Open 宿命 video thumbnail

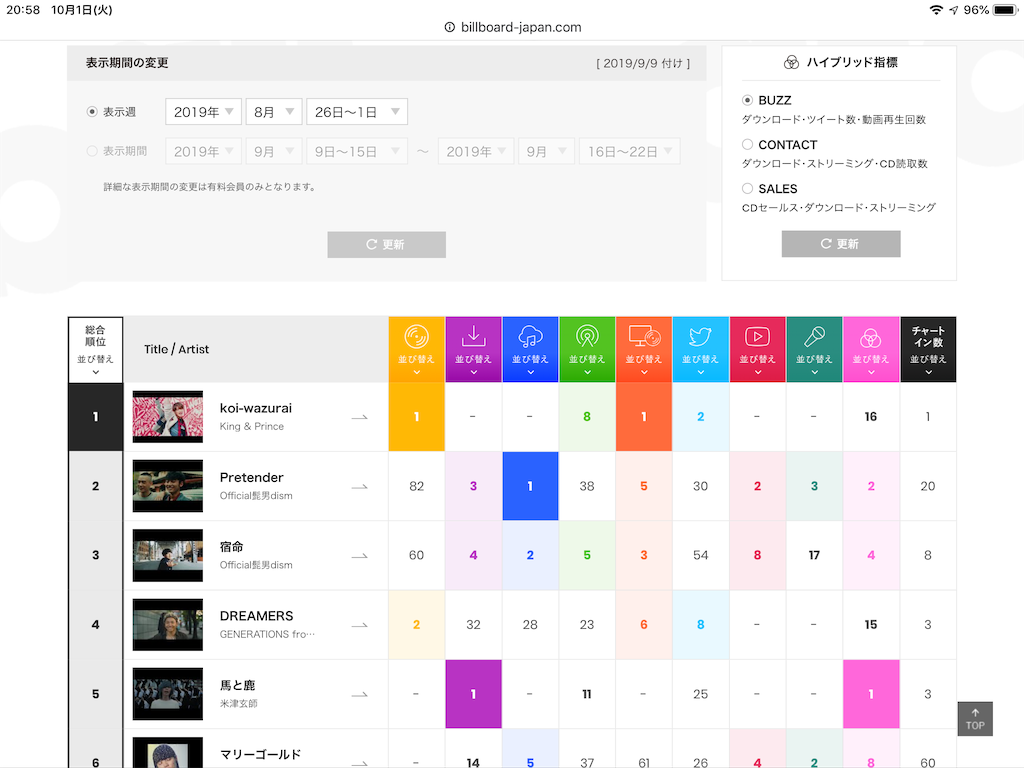pyautogui.click(x=168, y=555)
